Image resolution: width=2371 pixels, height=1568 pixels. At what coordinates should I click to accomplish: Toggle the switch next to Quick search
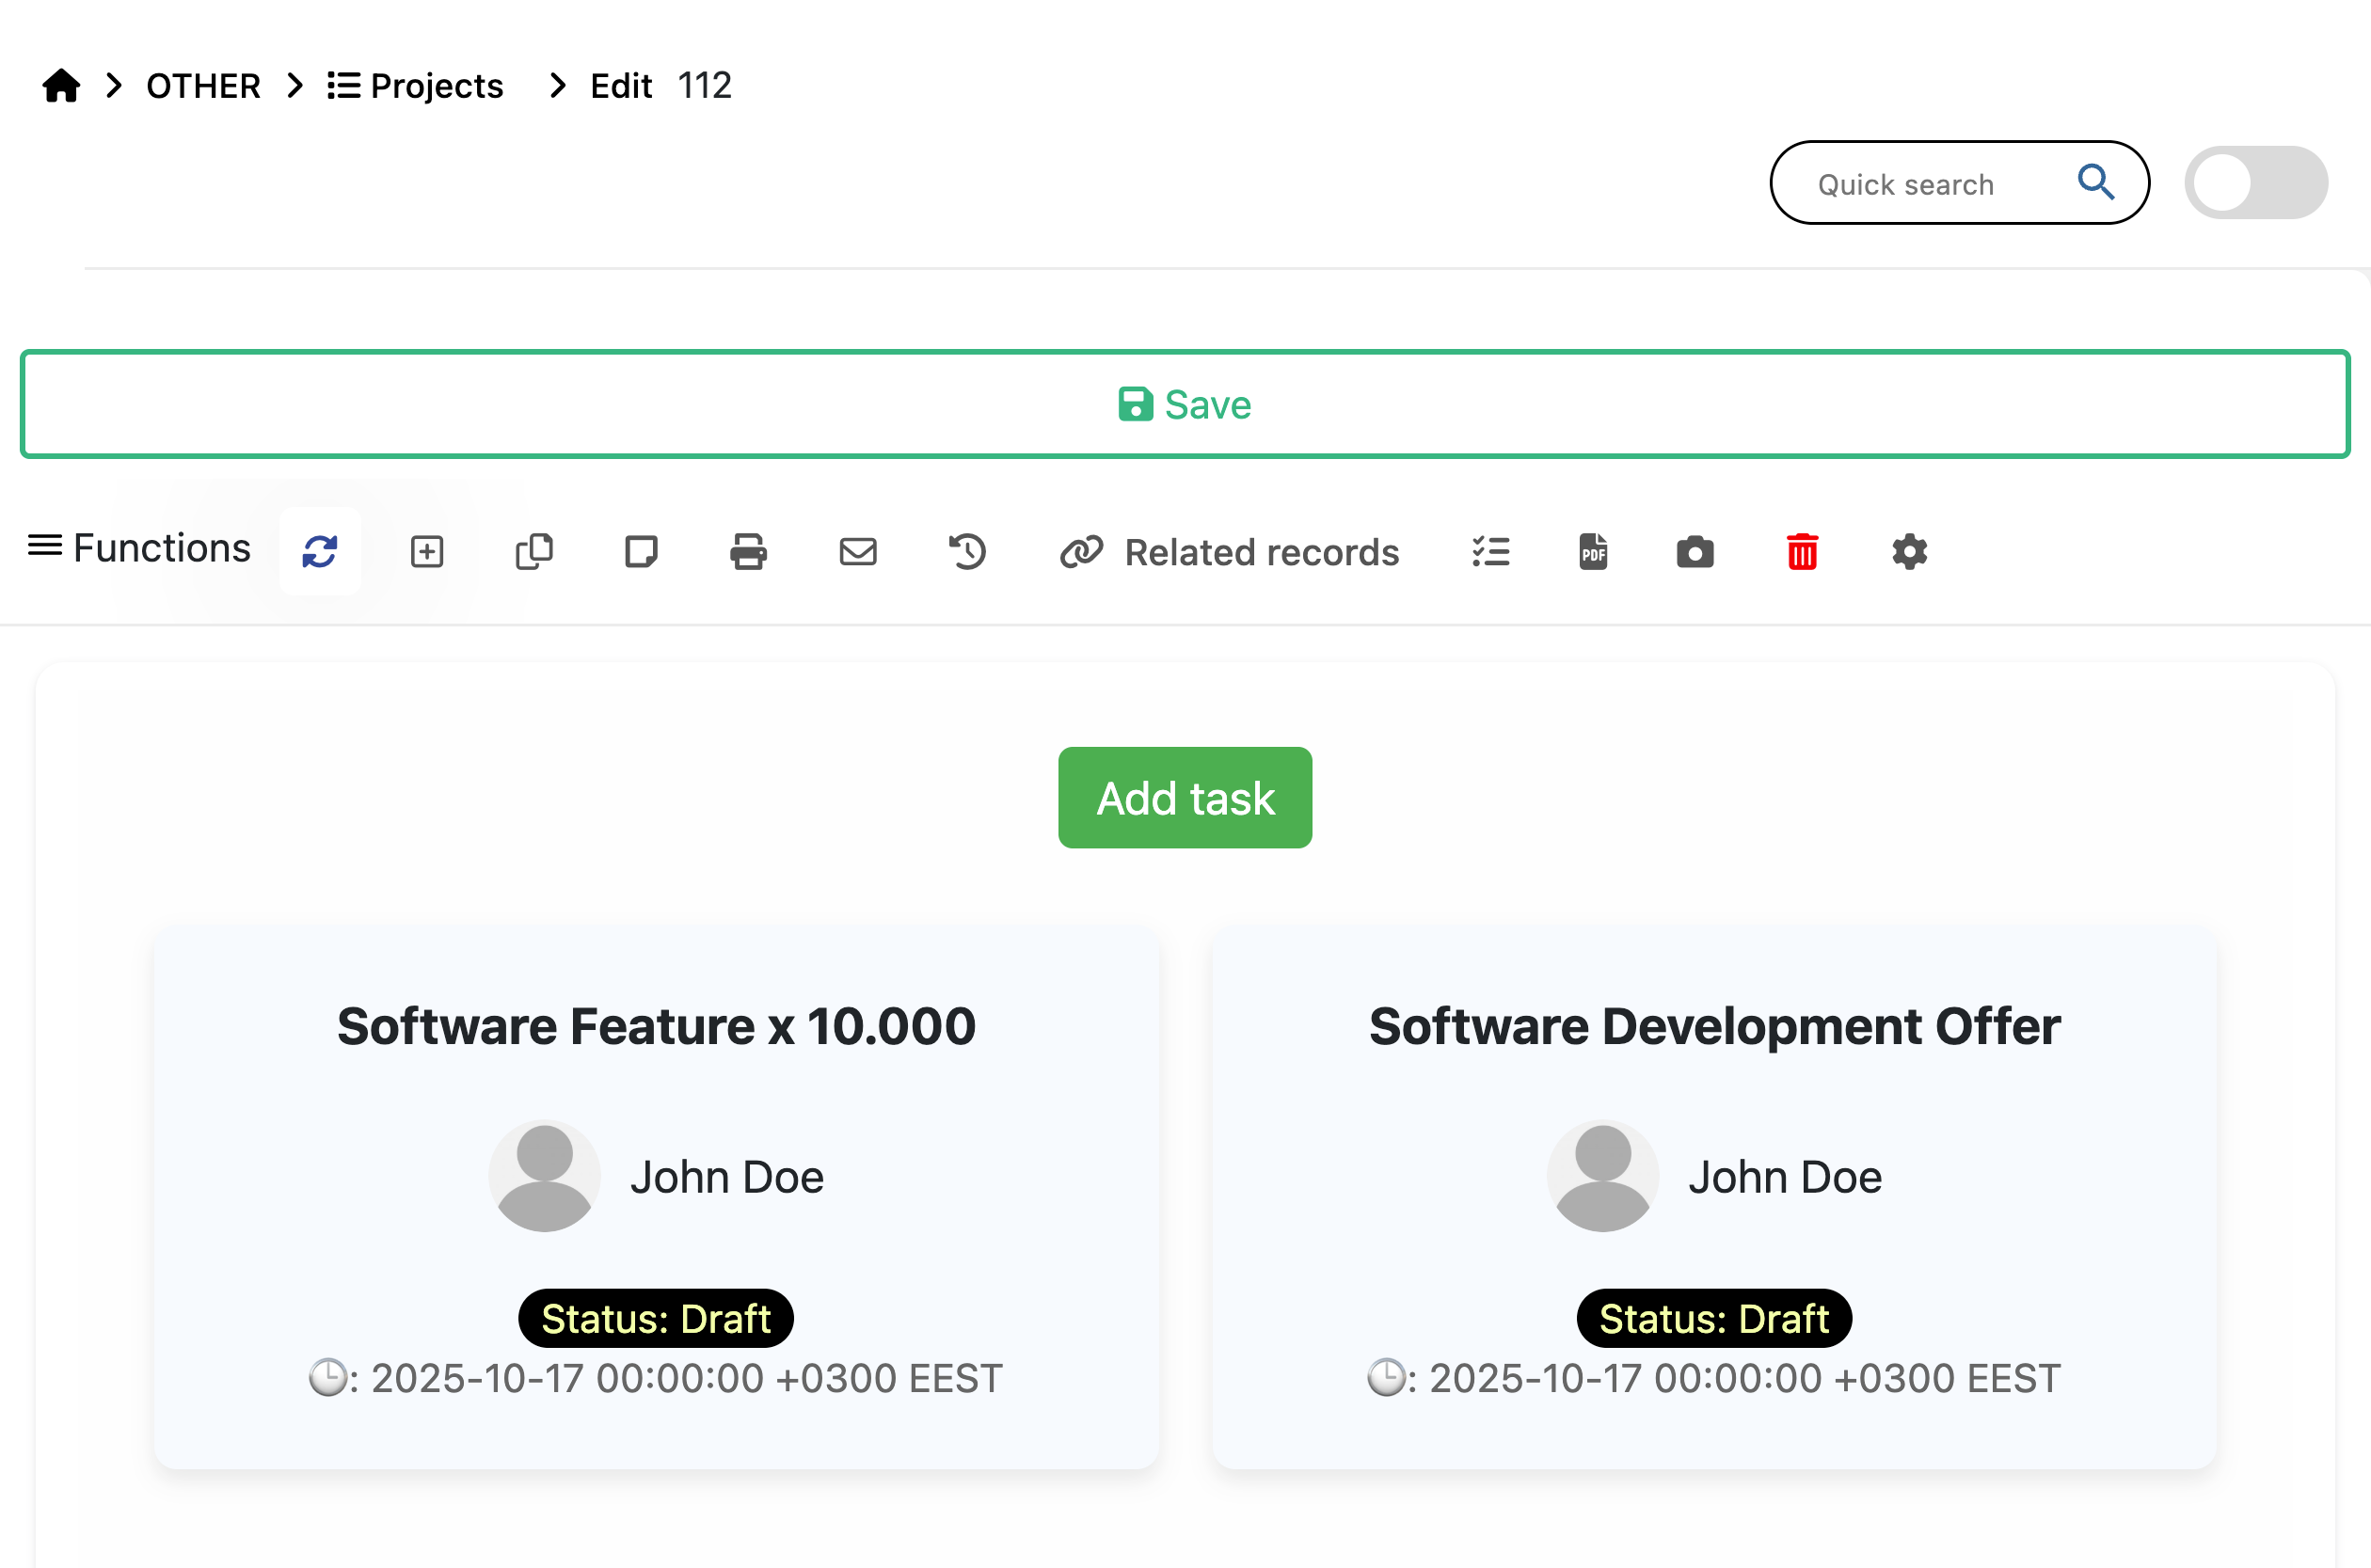point(2255,183)
